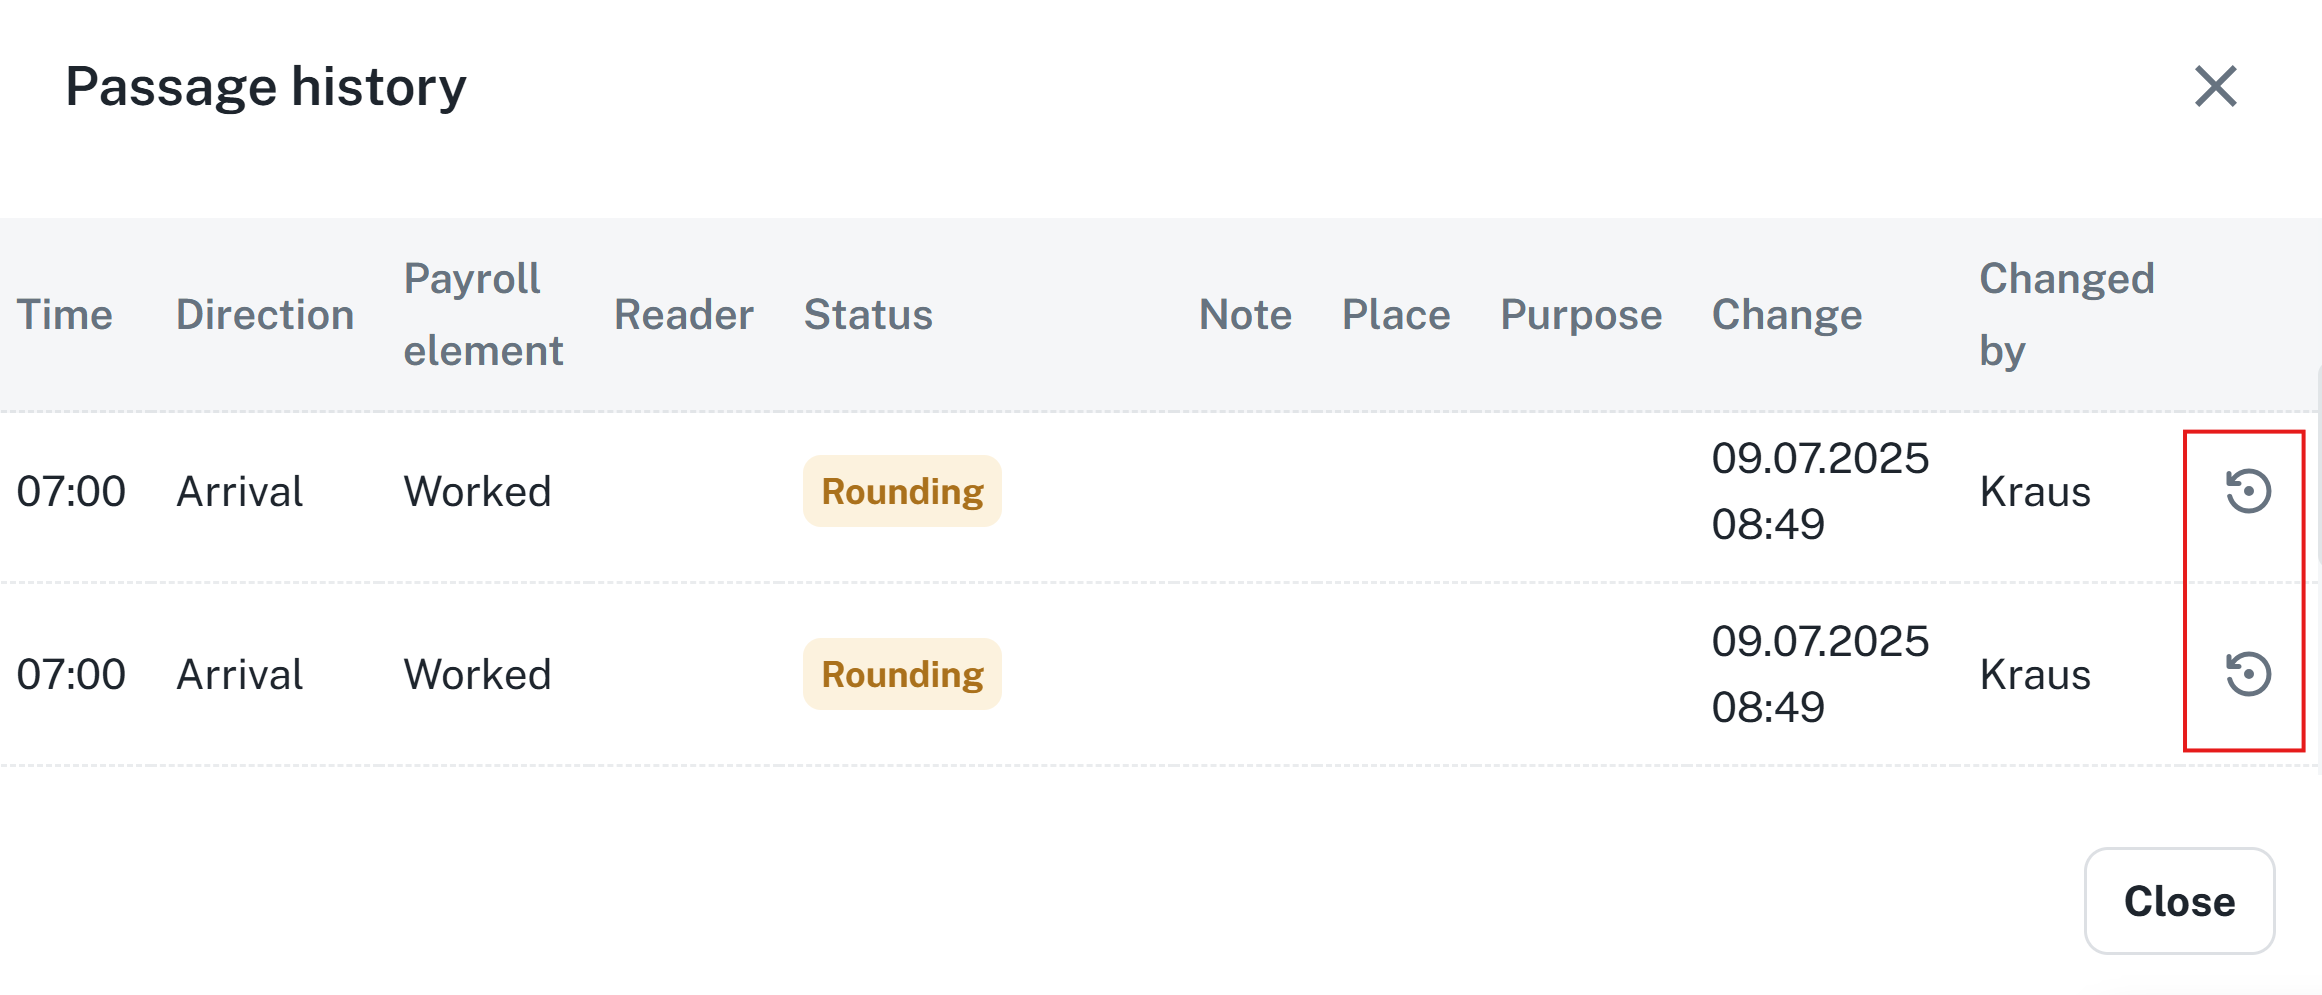Screen dimensions: 2322x995
Task: Click the Status column header
Action: point(868,315)
